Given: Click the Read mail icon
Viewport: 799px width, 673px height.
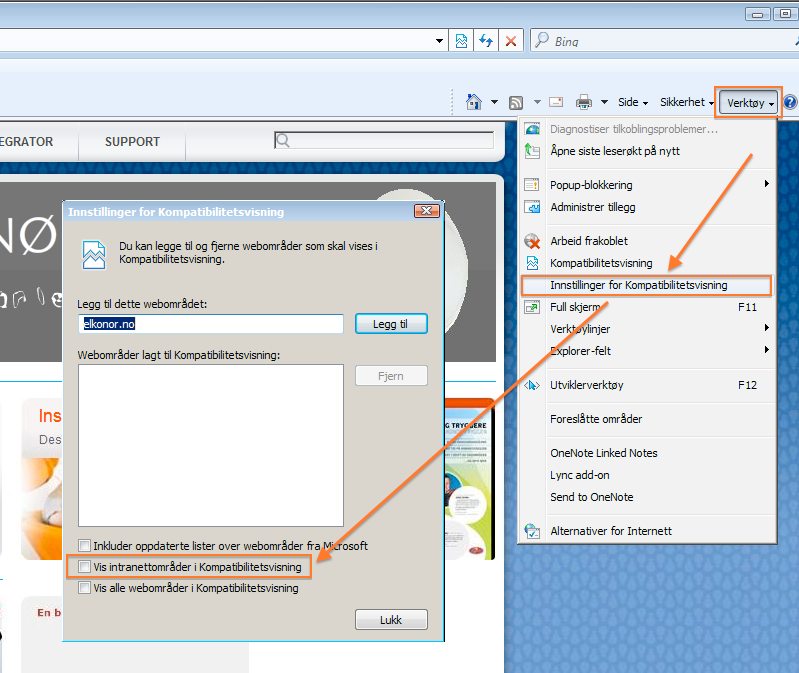Looking at the screenshot, I should [556, 102].
